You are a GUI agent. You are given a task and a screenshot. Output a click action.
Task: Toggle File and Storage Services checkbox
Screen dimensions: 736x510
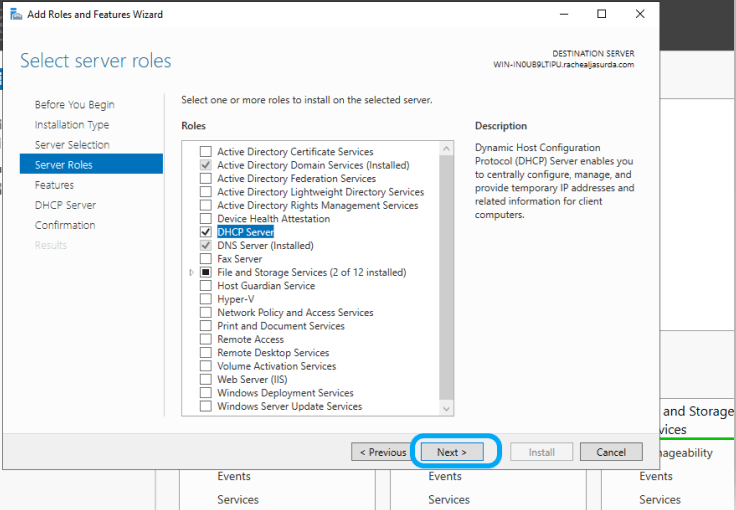tap(206, 272)
